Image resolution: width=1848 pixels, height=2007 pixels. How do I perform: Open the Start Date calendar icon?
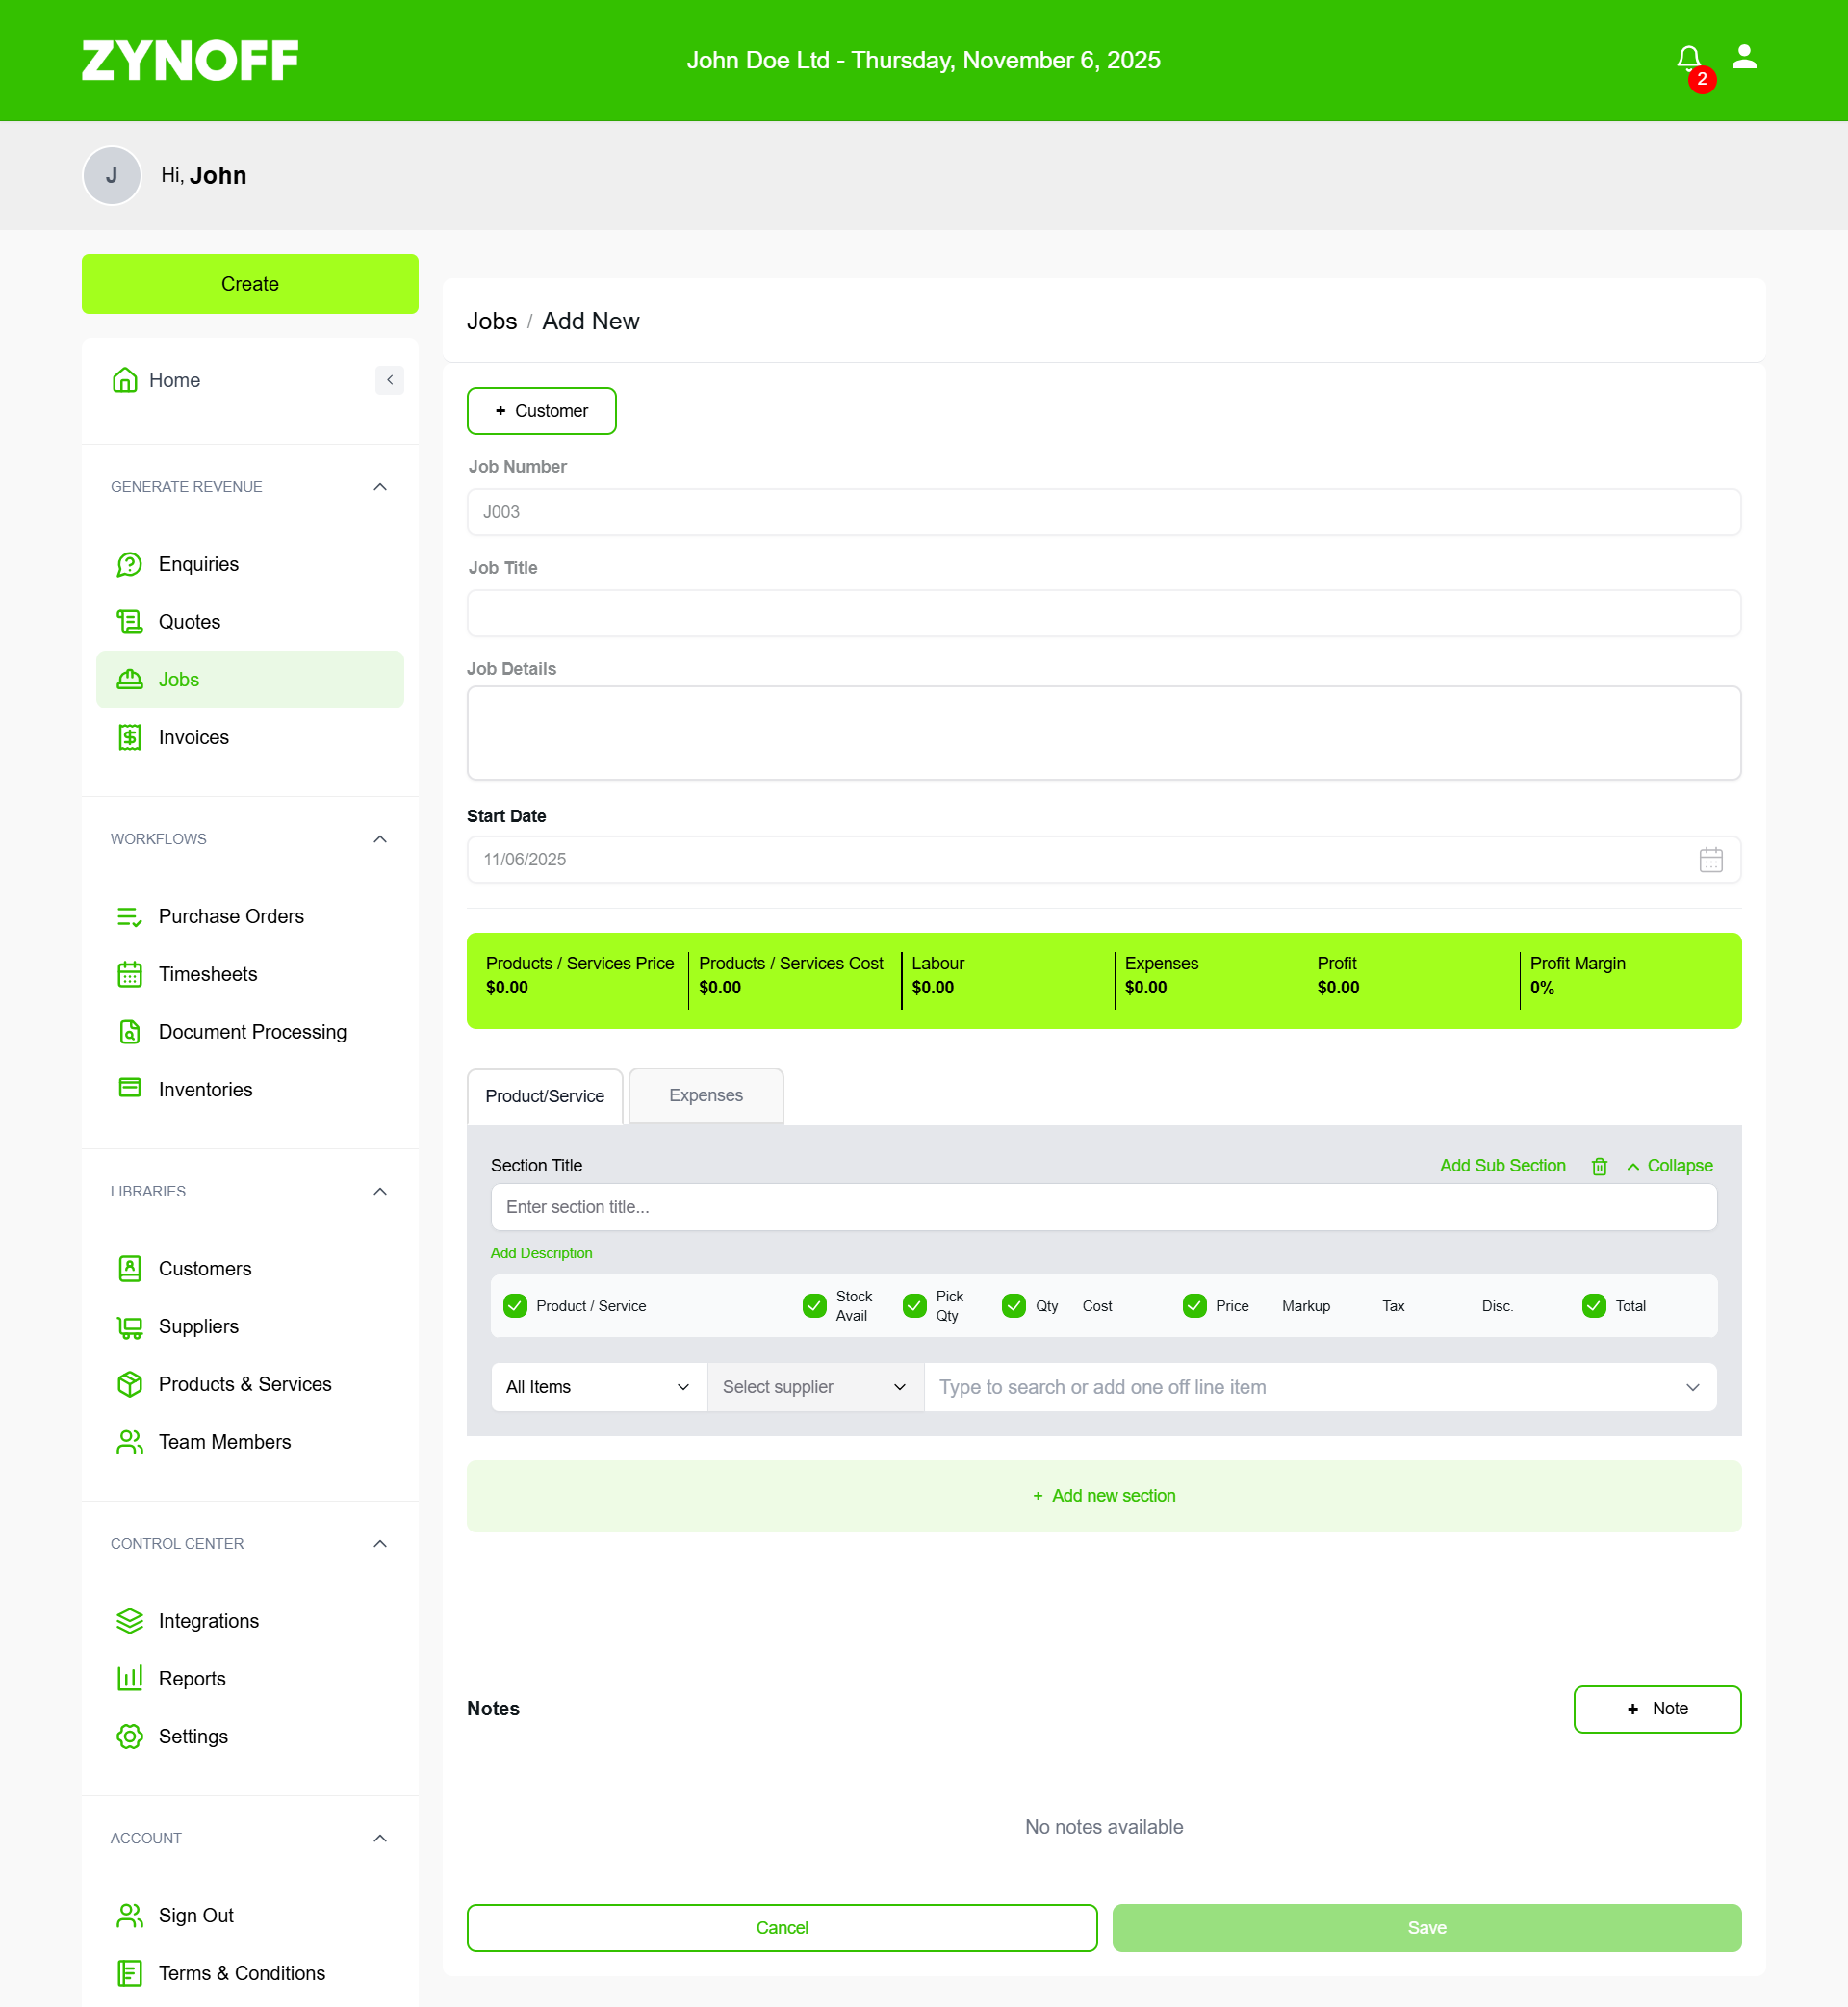1710,860
